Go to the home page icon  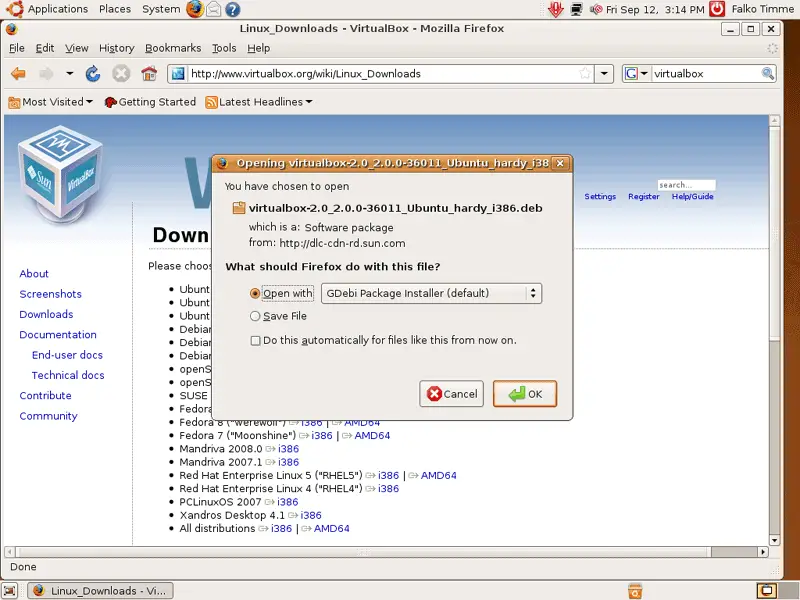point(149,74)
